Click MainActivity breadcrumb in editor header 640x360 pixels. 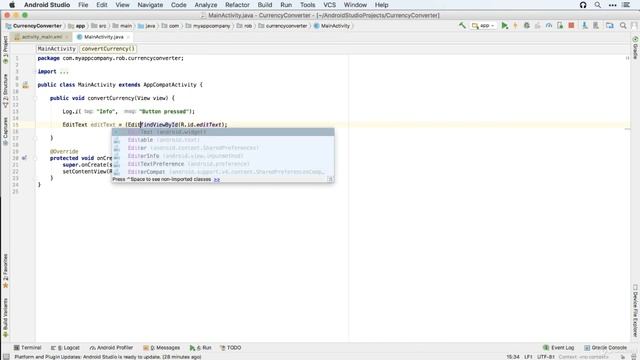pos(56,49)
